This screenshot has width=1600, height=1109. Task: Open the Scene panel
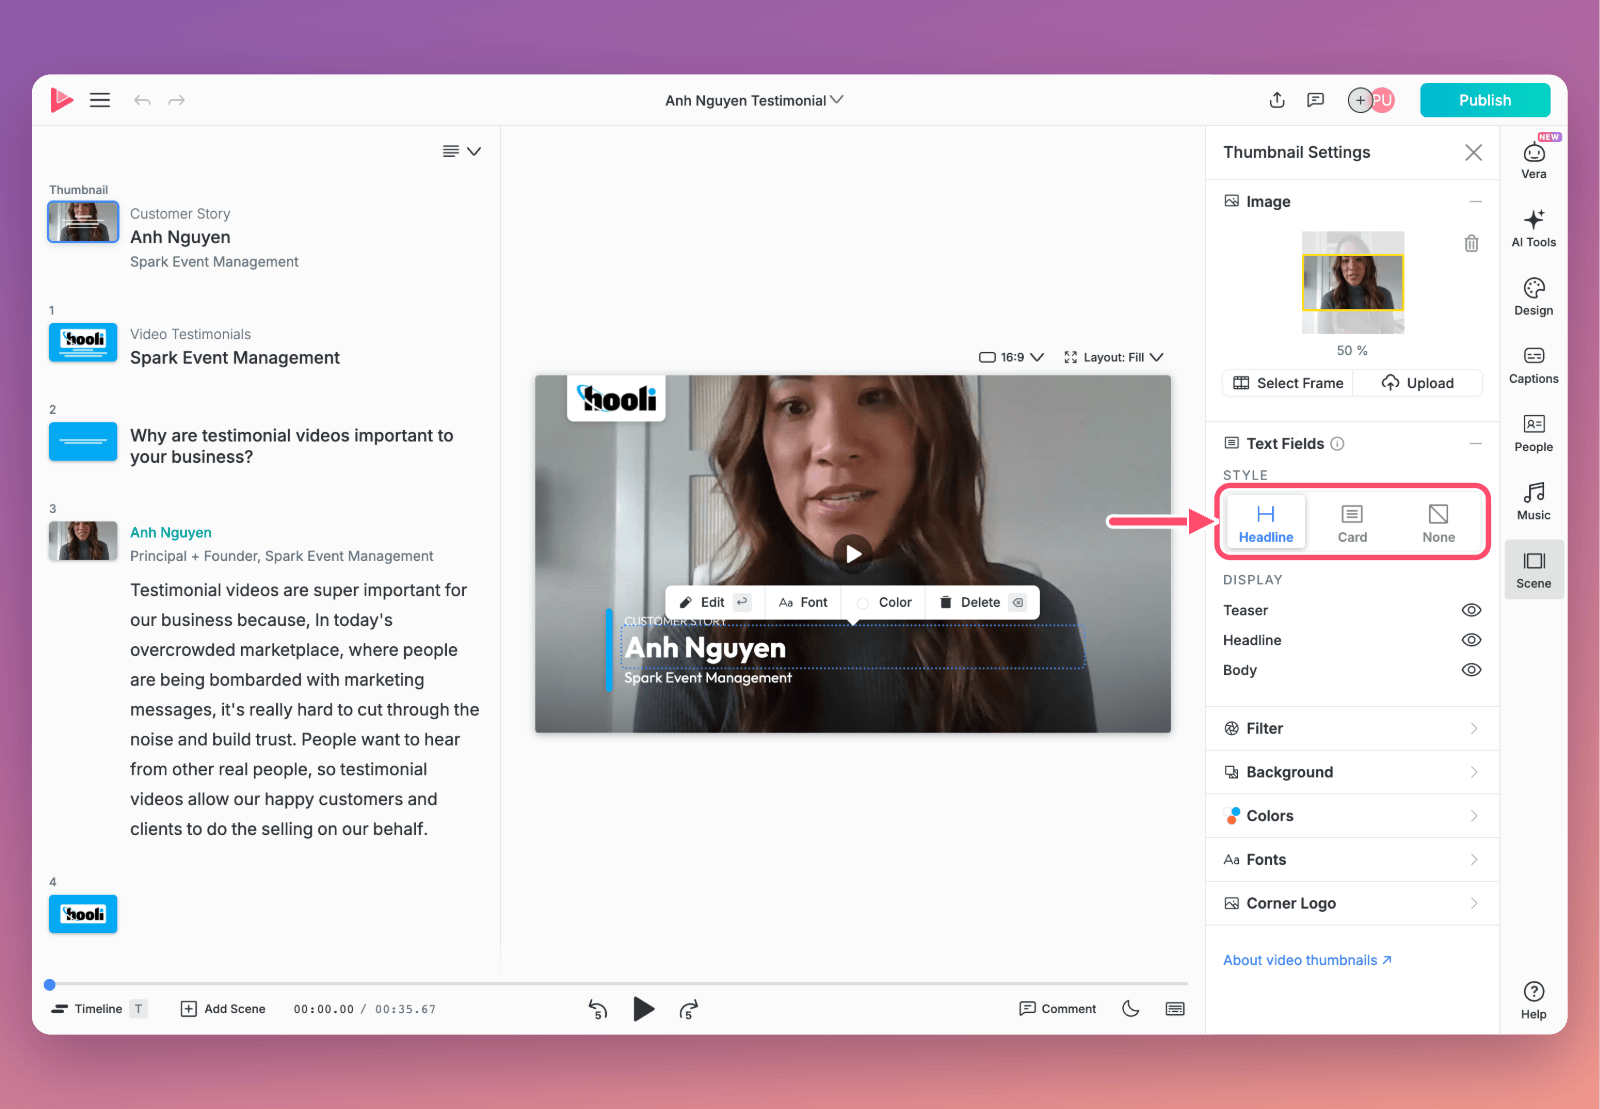click(1534, 569)
